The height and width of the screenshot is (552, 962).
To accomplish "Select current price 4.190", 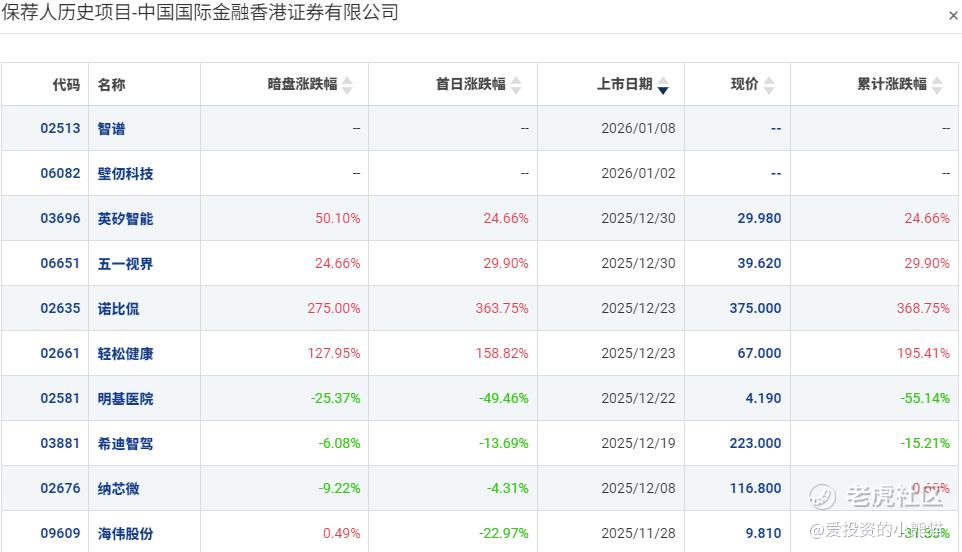I will [763, 398].
